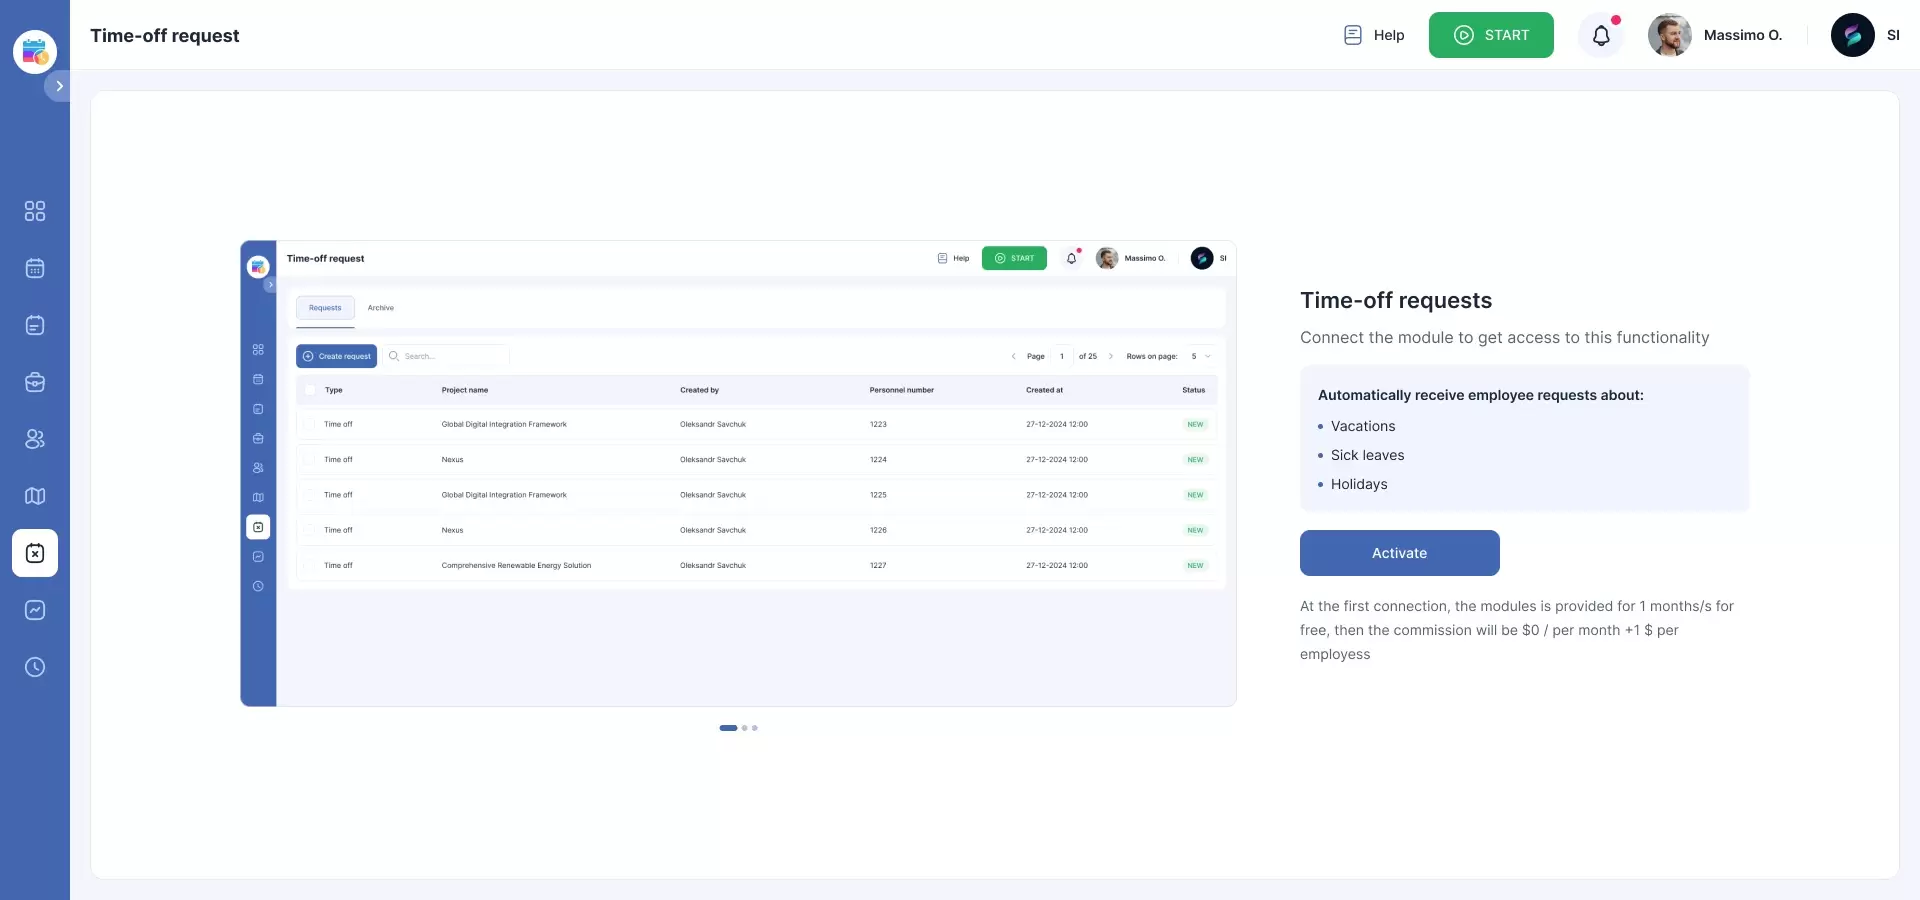
Task: Open the map icon in sidebar
Action: pyautogui.click(x=35, y=496)
